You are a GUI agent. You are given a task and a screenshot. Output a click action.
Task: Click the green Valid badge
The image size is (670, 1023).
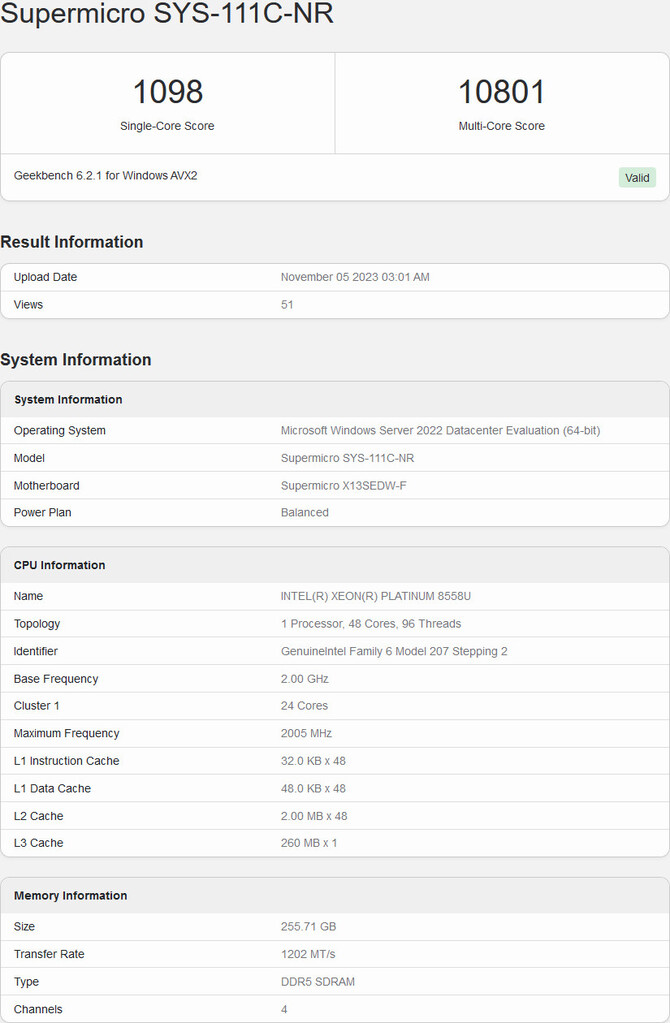[637, 177]
